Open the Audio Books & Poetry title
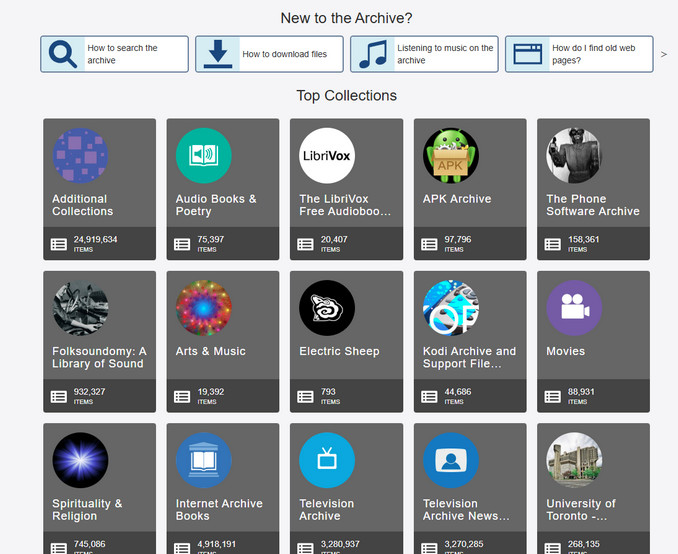 [x=216, y=205]
